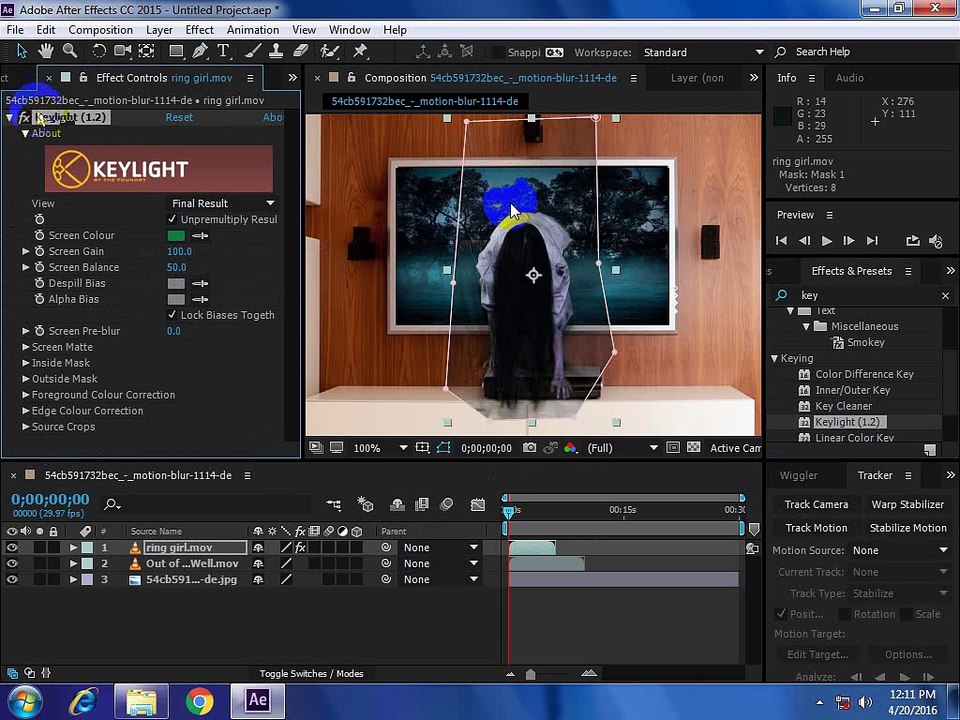Screen dimensions: 960x720
Task: Open the composition flowchart icon in timeline
Action: 334,504
